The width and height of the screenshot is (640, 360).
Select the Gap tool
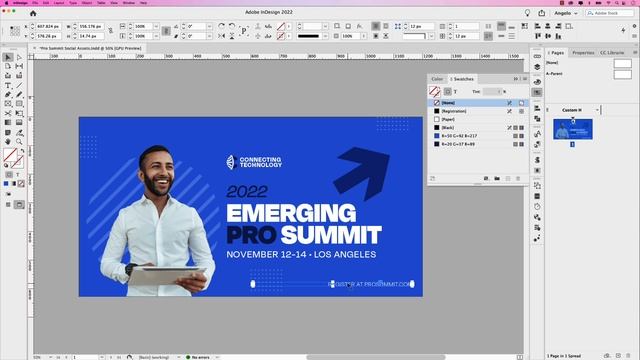pos(19,66)
